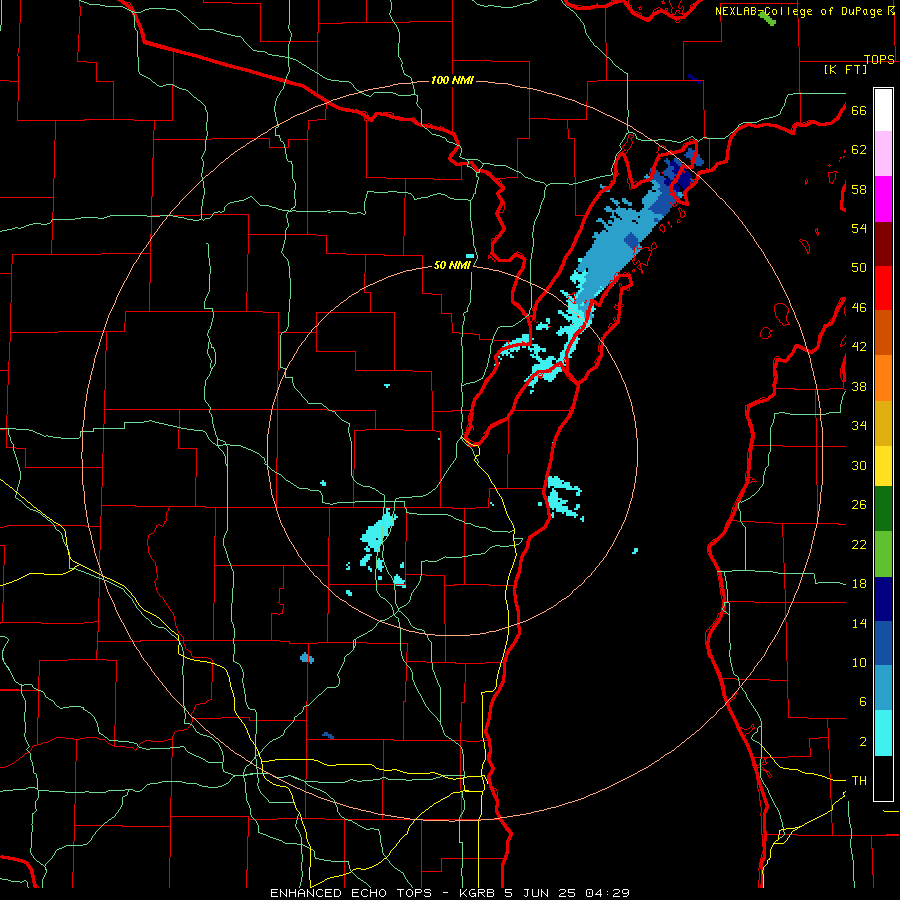The height and width of the screenshot is (900, 900).
Task: Select the light pink legend swatch
Action: pyautogui.click(x=883, y=154)
